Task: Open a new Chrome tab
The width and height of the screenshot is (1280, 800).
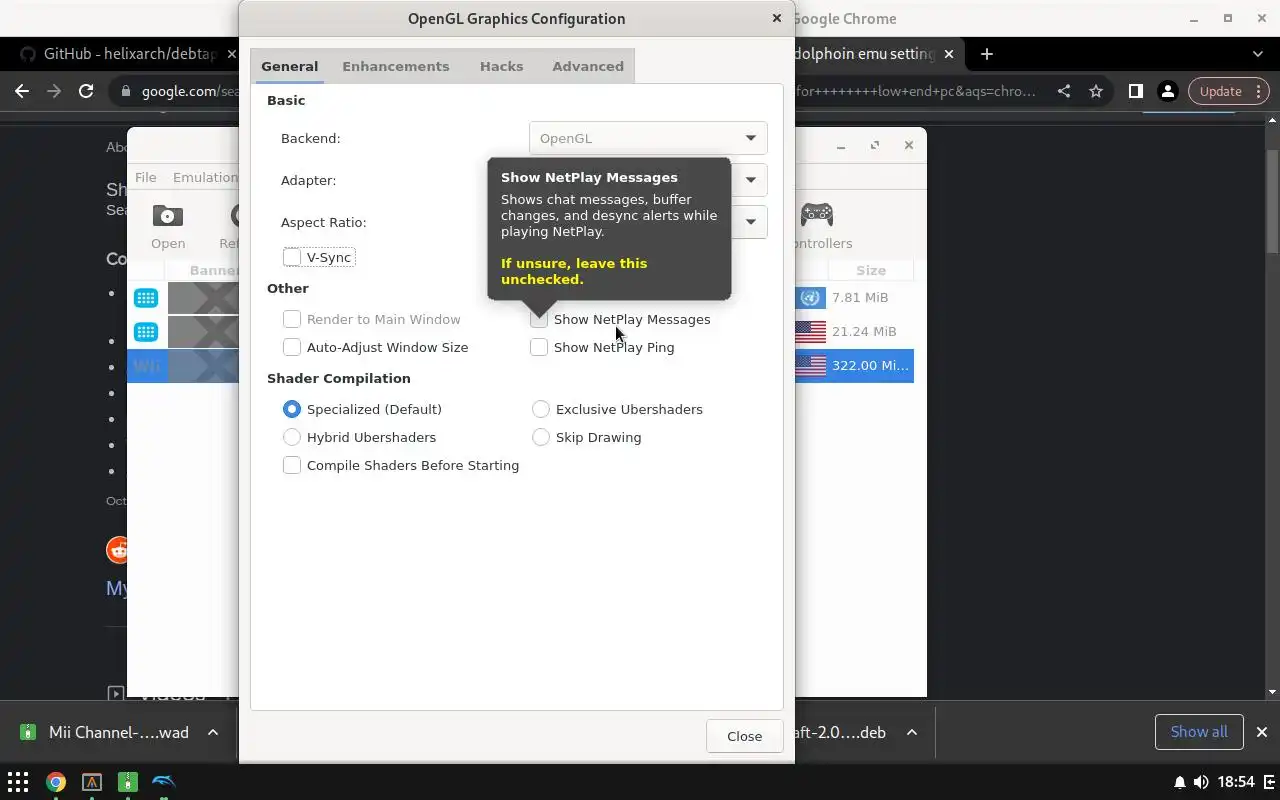Action: pos(987,54)
